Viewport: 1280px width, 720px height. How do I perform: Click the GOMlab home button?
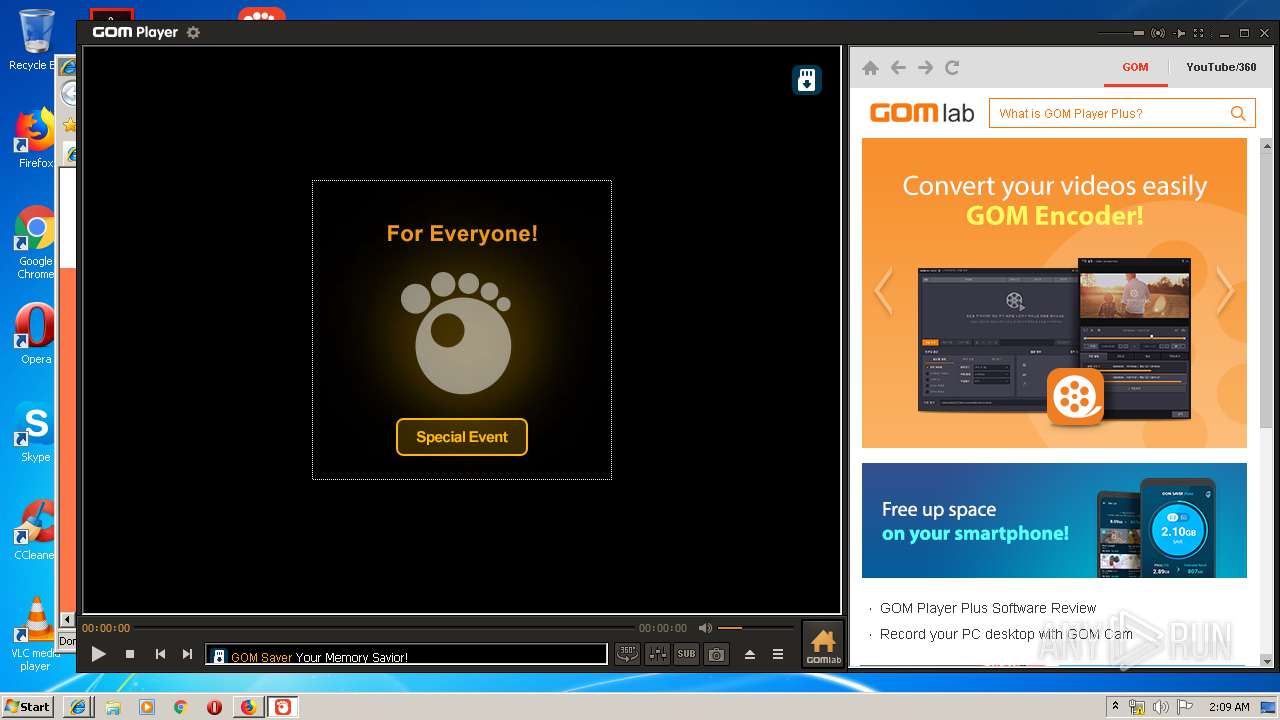823,644
